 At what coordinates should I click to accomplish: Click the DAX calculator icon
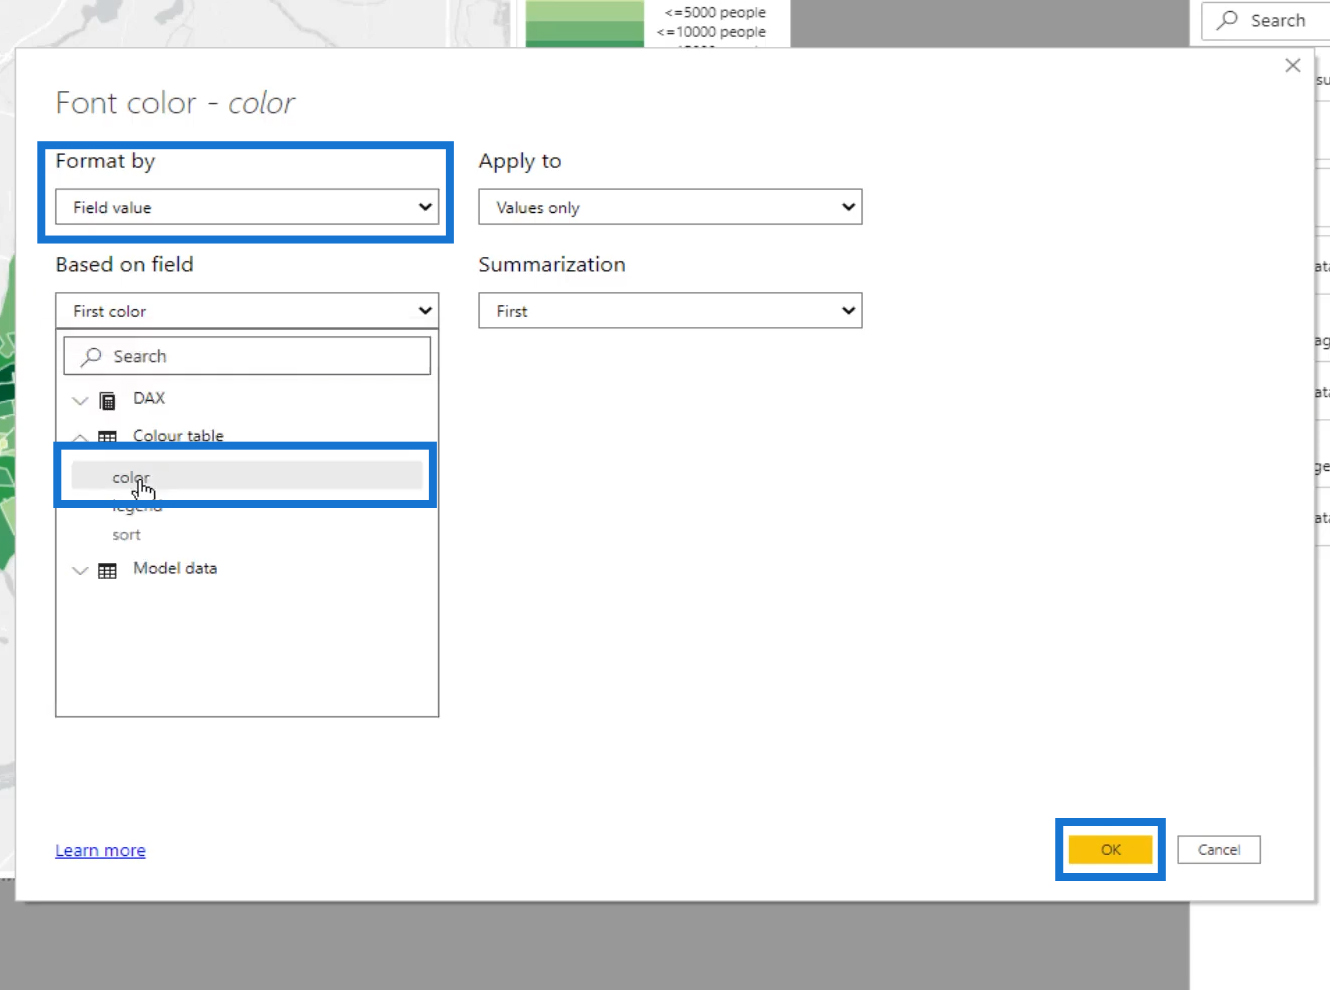[x=108, y=401]
